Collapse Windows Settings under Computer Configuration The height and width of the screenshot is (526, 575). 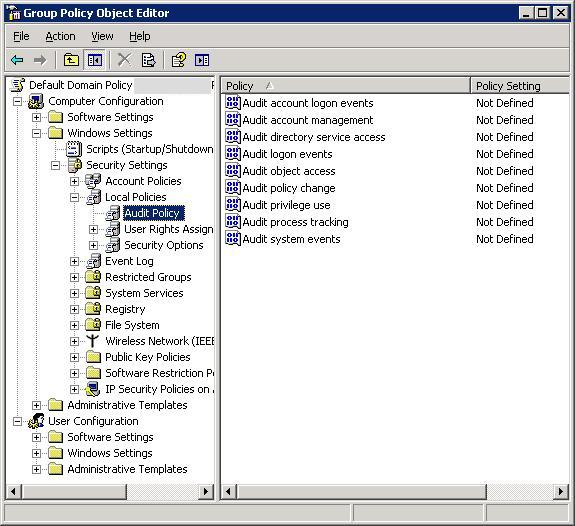click(x=36, y=133)
